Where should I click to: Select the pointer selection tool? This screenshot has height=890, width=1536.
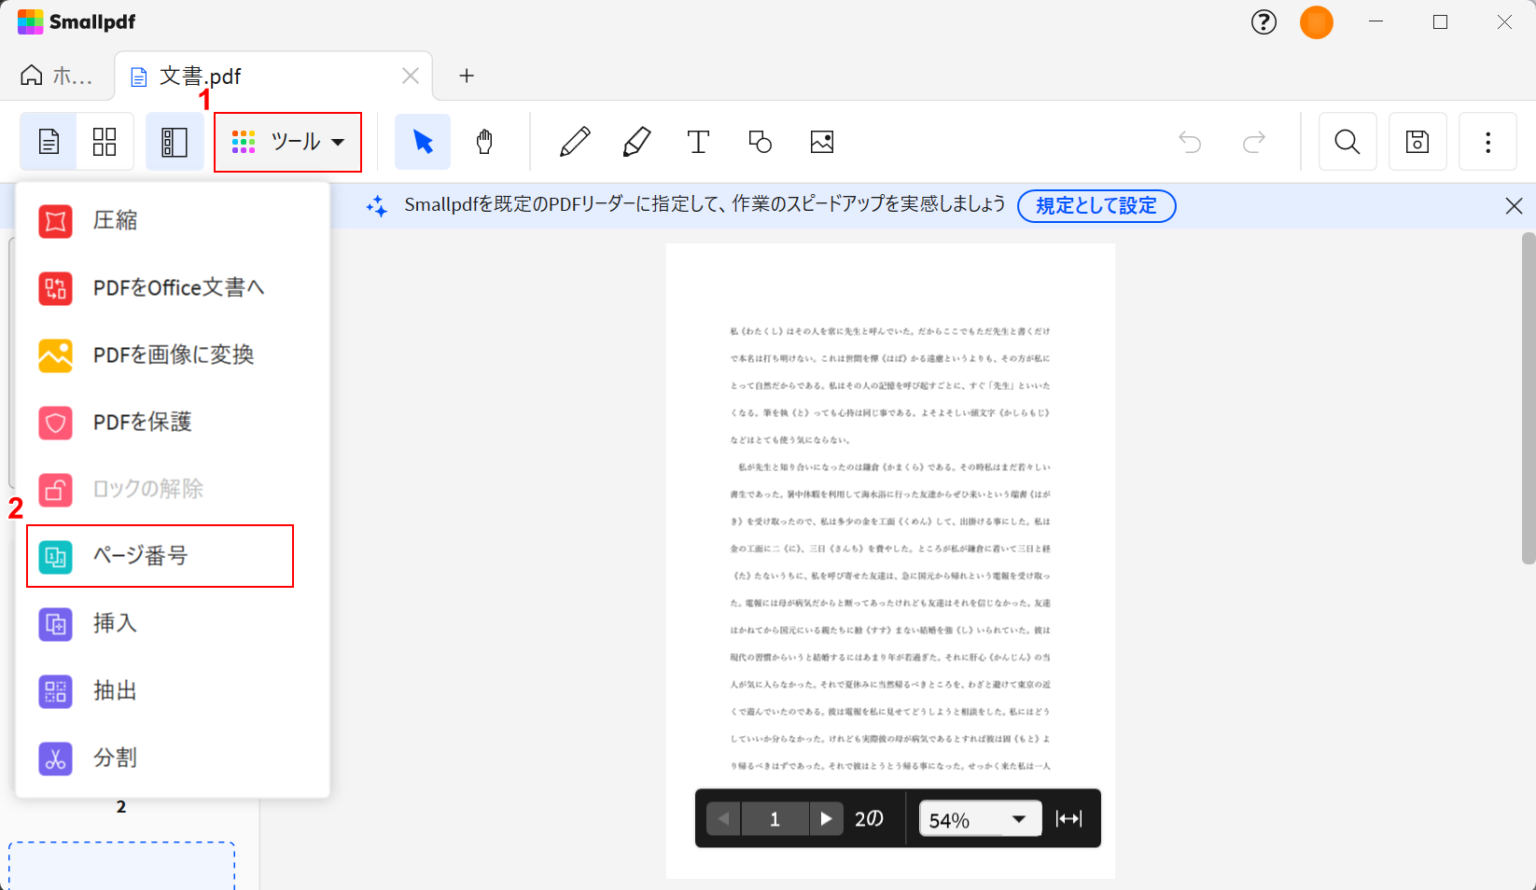pos(422,141)
